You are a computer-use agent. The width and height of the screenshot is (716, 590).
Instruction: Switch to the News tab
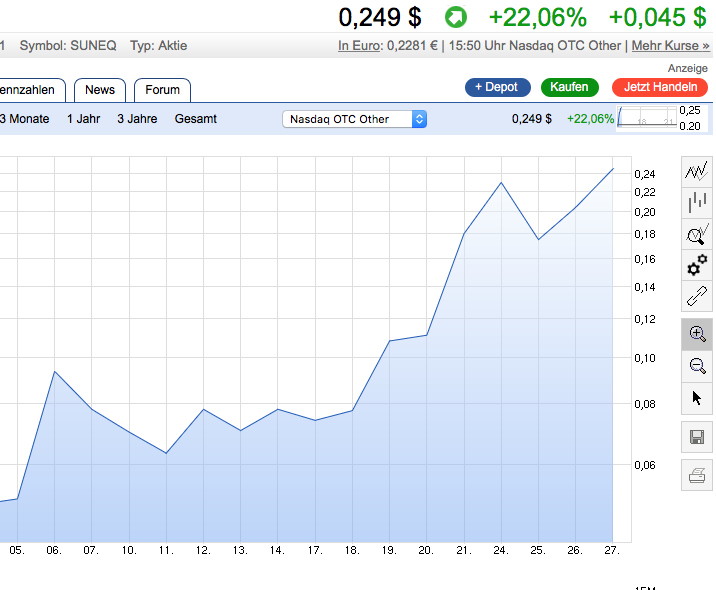coord(100,90)
